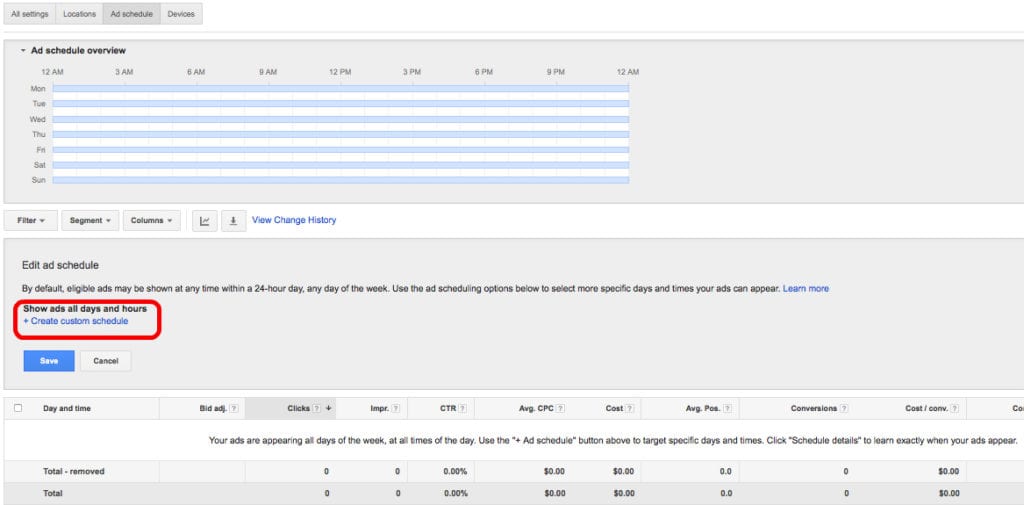Click the Saturday schedule bar
The height and width of the screenshot is (505, 1024).
[x=341, y=165]
